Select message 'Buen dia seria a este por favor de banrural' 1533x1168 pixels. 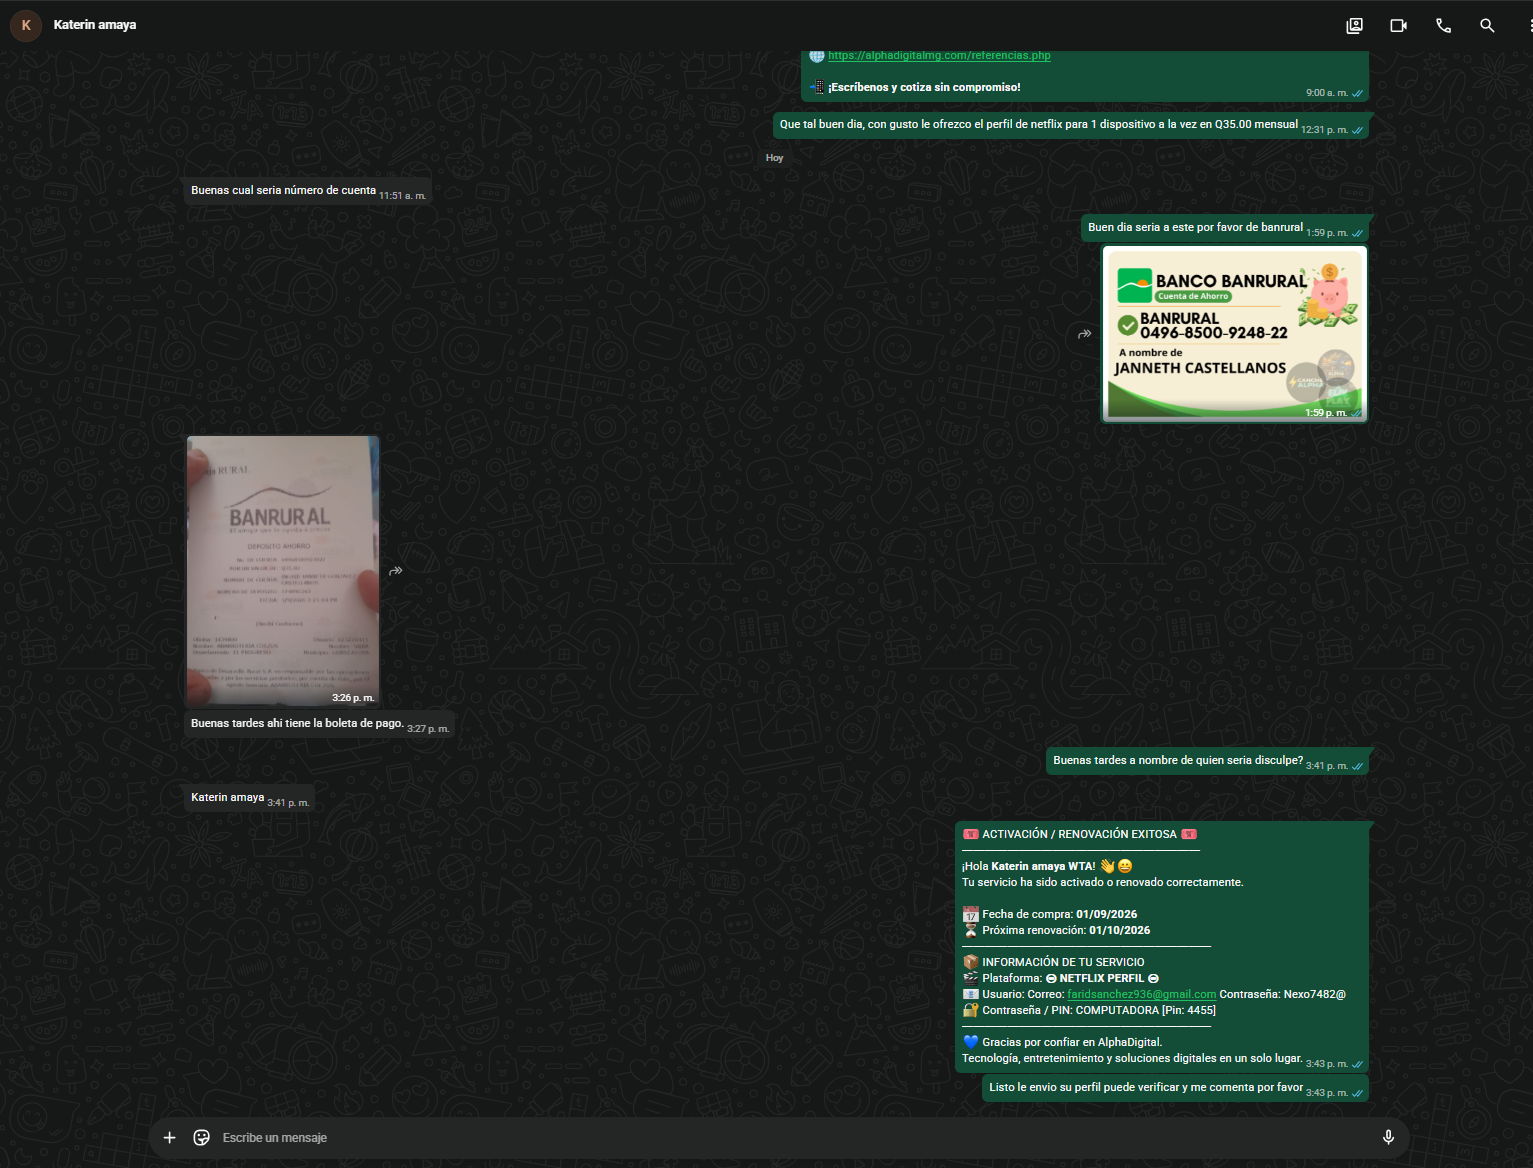(x=1225, y=228)
